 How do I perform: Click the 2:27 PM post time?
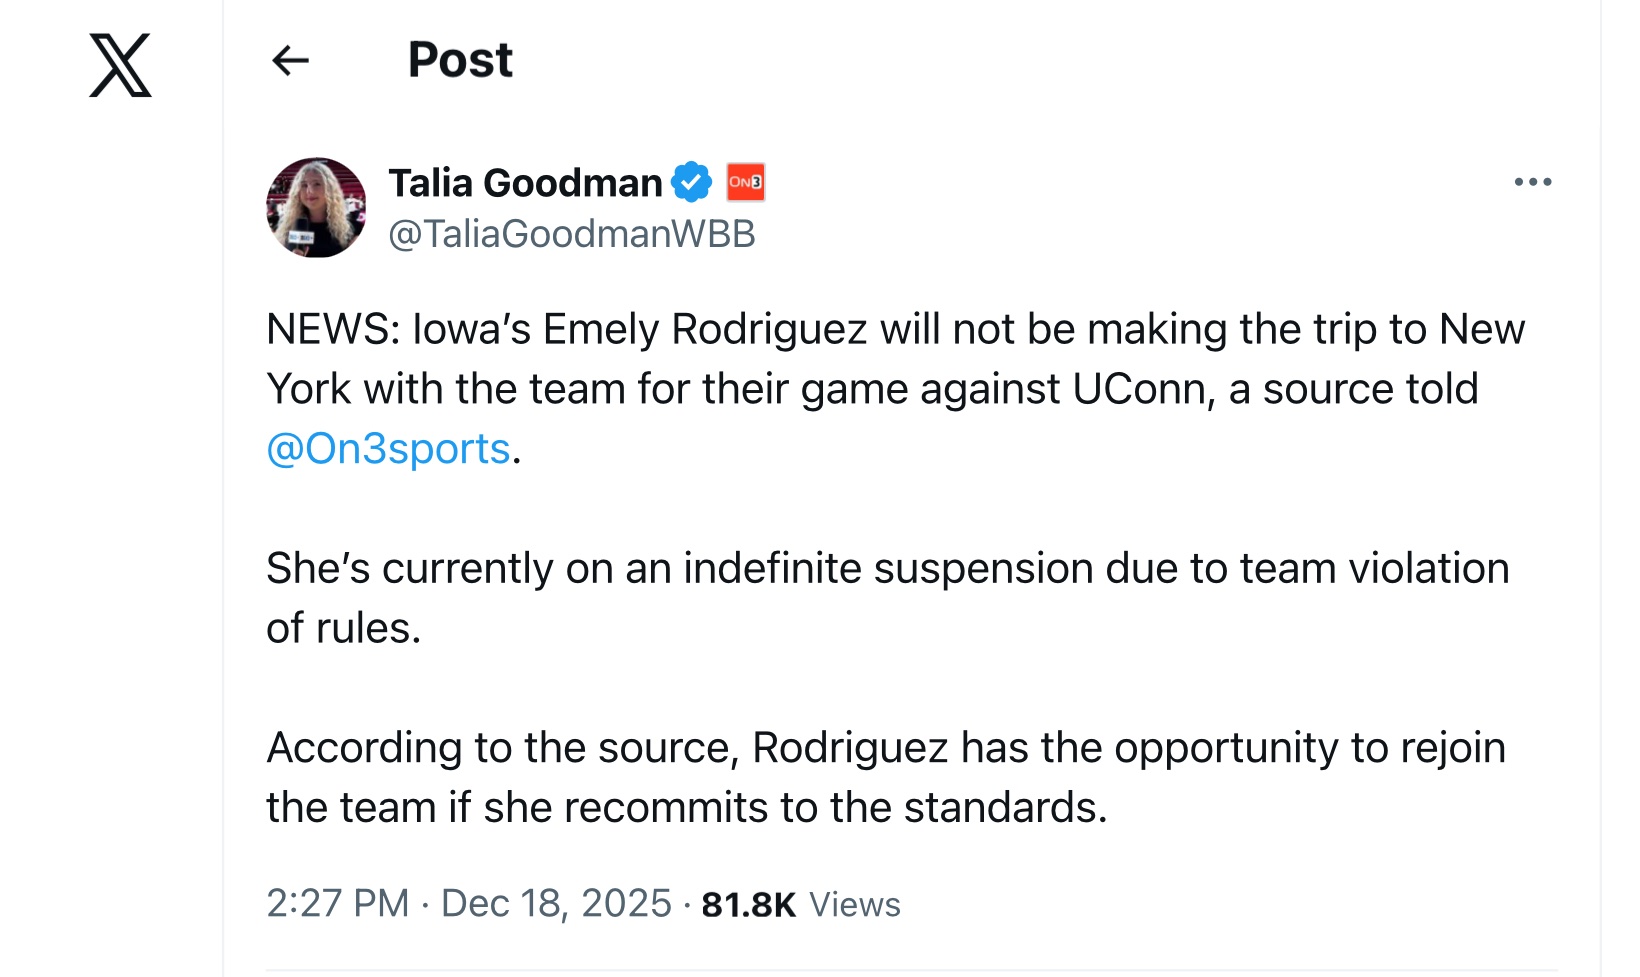[x=337, y=903]
